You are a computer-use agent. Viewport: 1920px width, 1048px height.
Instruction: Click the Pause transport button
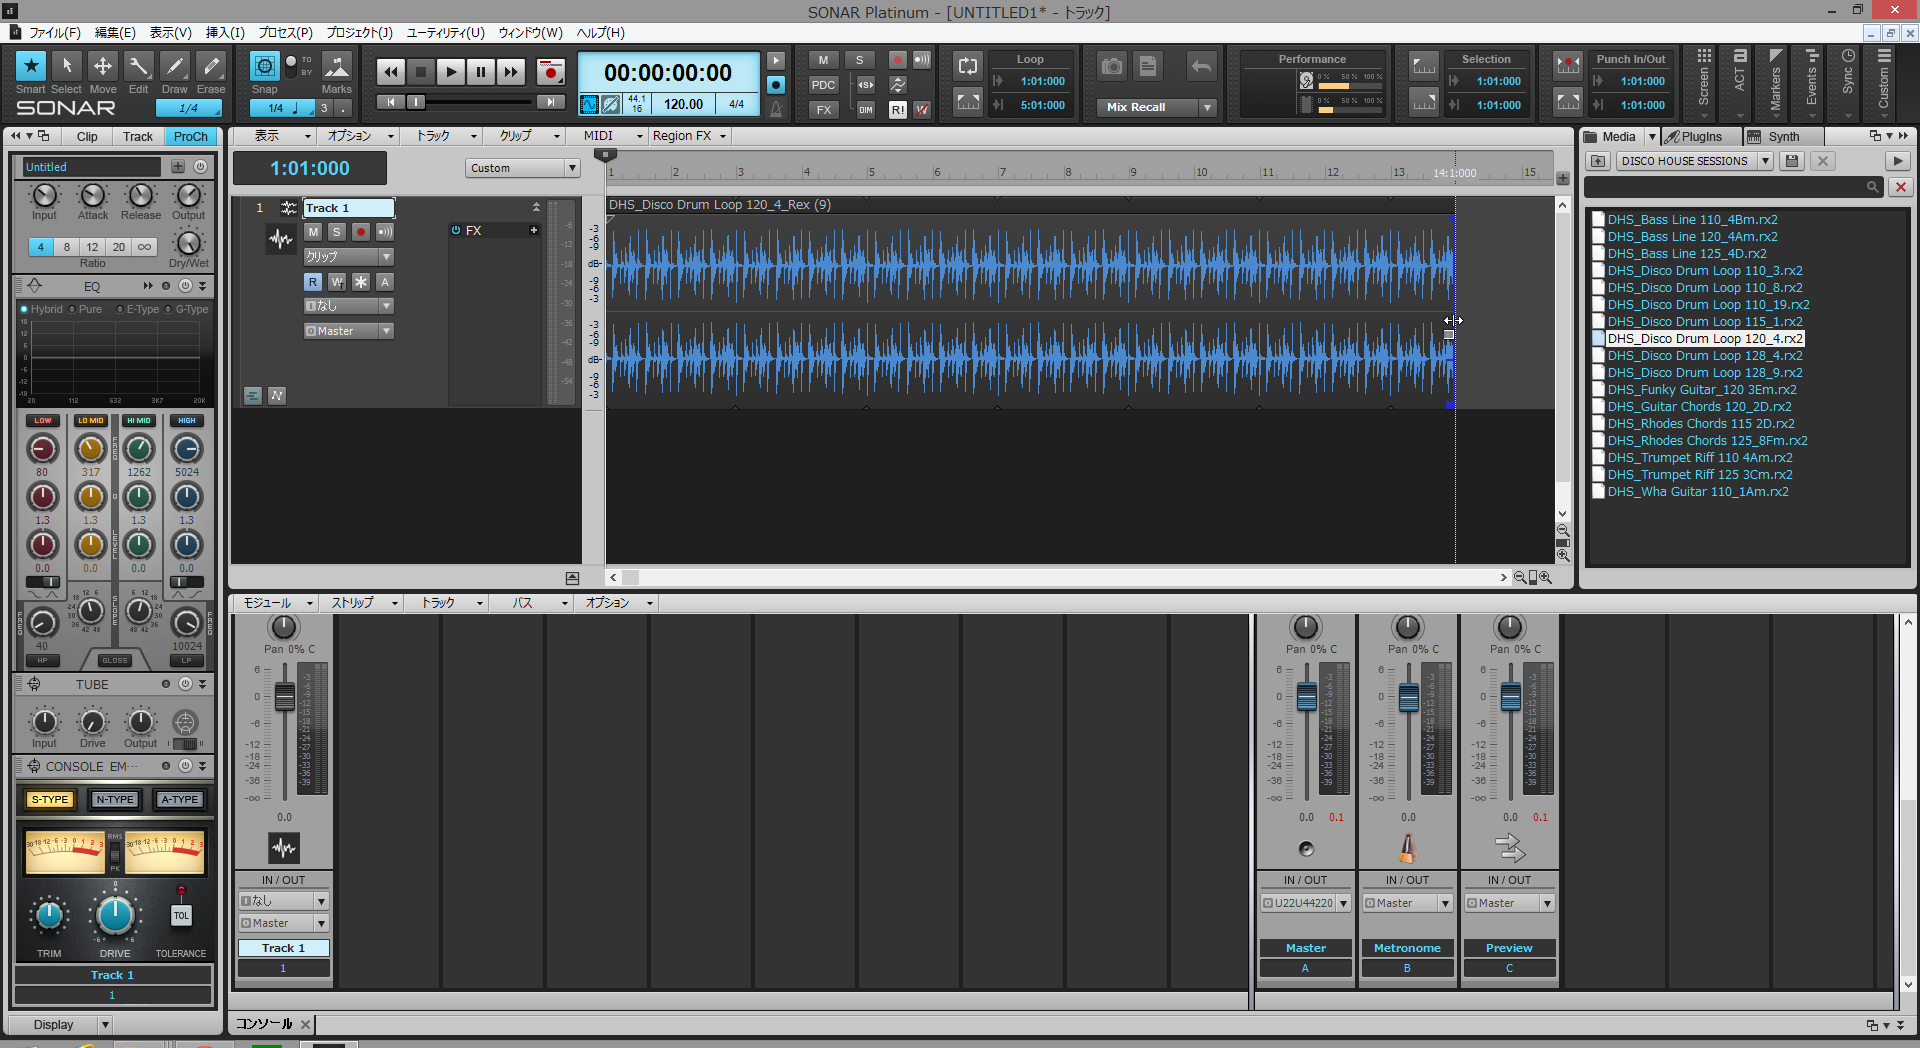[x=481, y=72]
